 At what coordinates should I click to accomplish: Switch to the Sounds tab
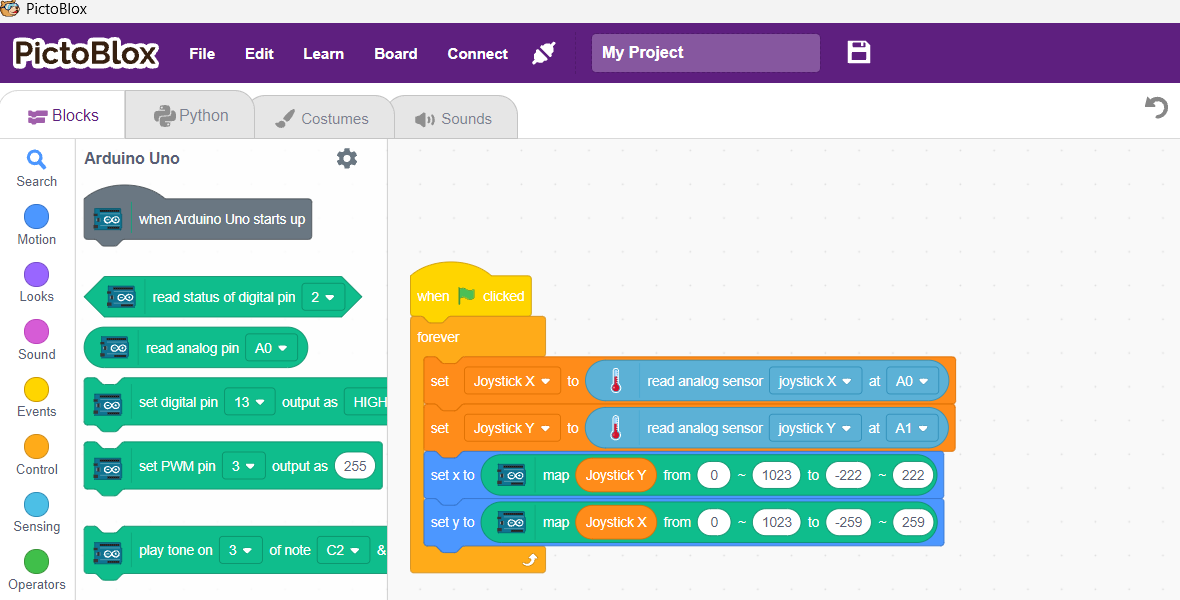click(x=454, y=118)
